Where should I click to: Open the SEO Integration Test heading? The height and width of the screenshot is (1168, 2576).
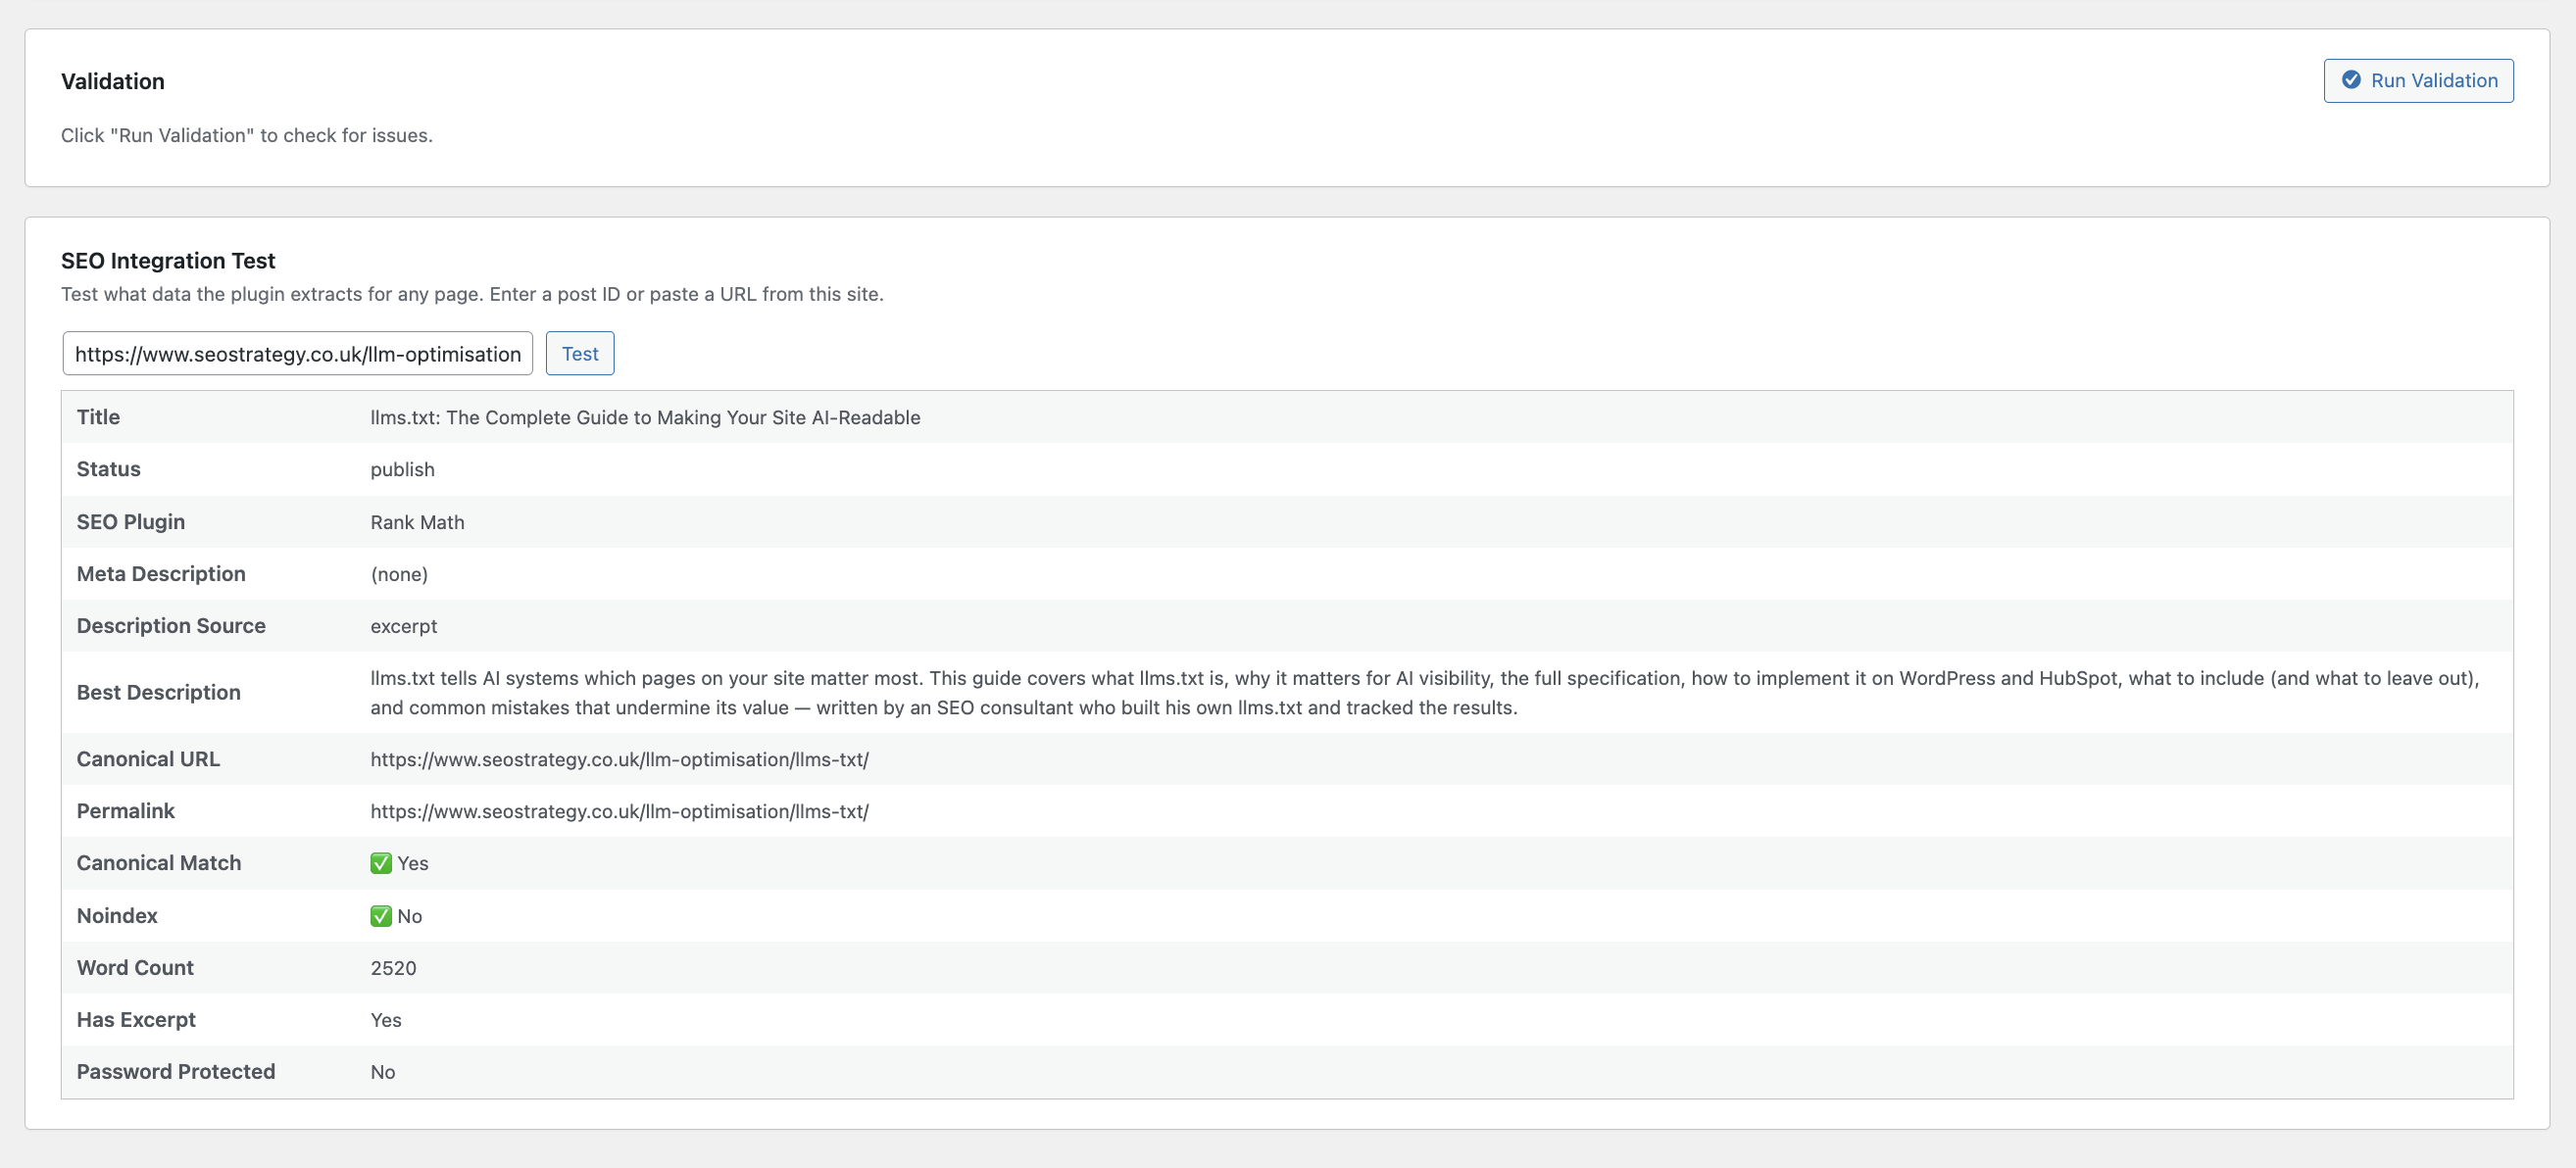168,260
